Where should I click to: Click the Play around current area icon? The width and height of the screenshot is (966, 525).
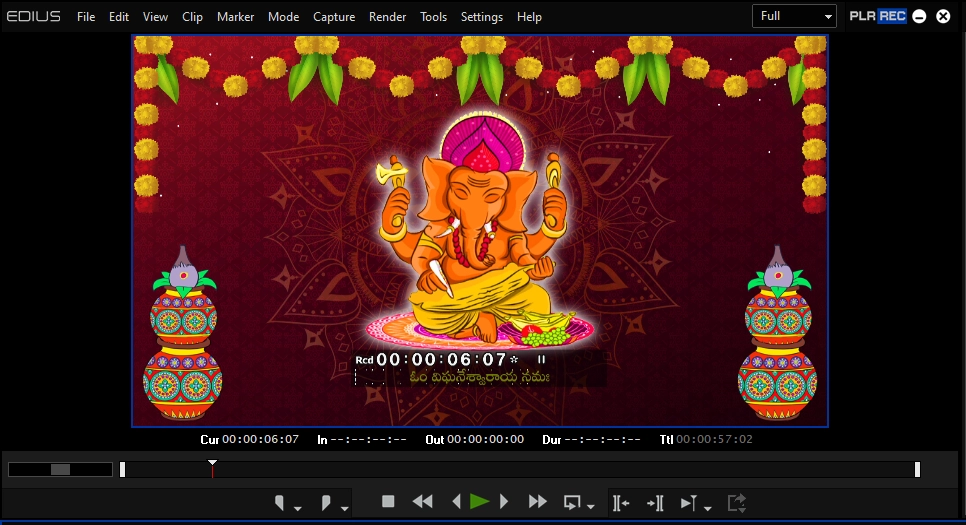[688, 503]
